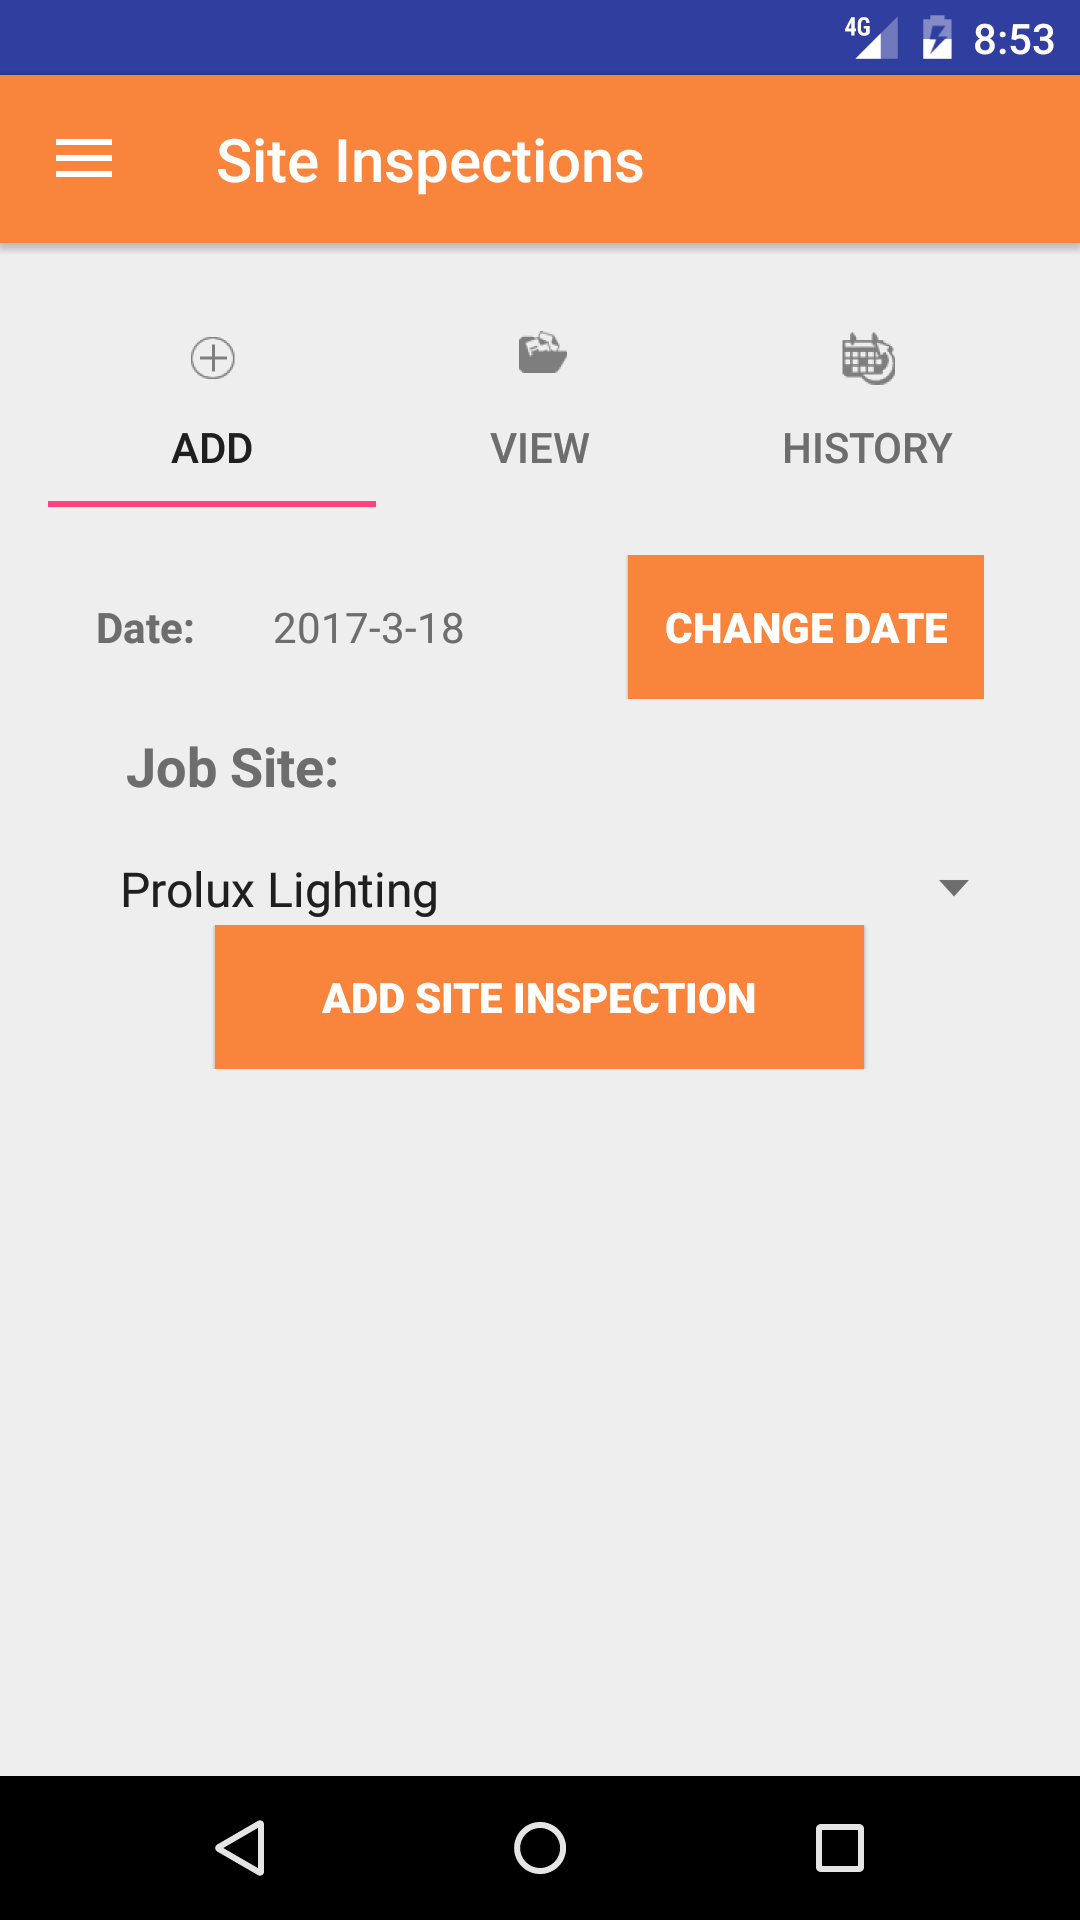Tap the Site Inspections title
The height and width of the screenshot is (1920, 1080).
pyautogui.click(x=430, y=162)
